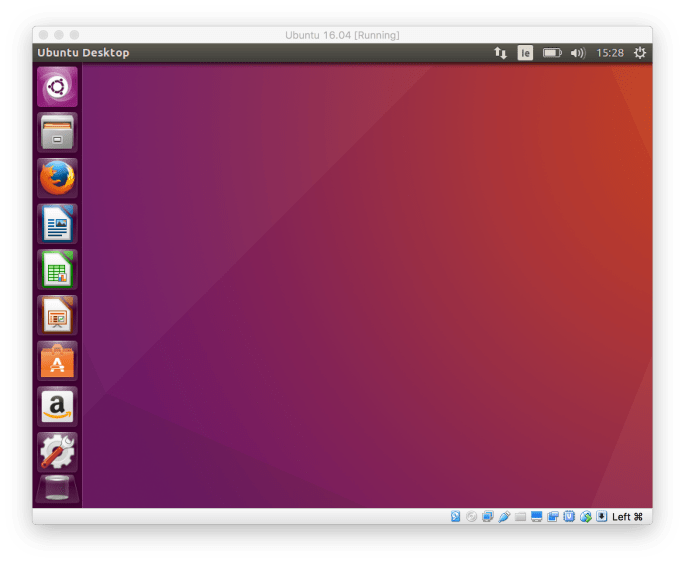
Task: Open the Amazon launcher icon
Action: coord(57,407)
